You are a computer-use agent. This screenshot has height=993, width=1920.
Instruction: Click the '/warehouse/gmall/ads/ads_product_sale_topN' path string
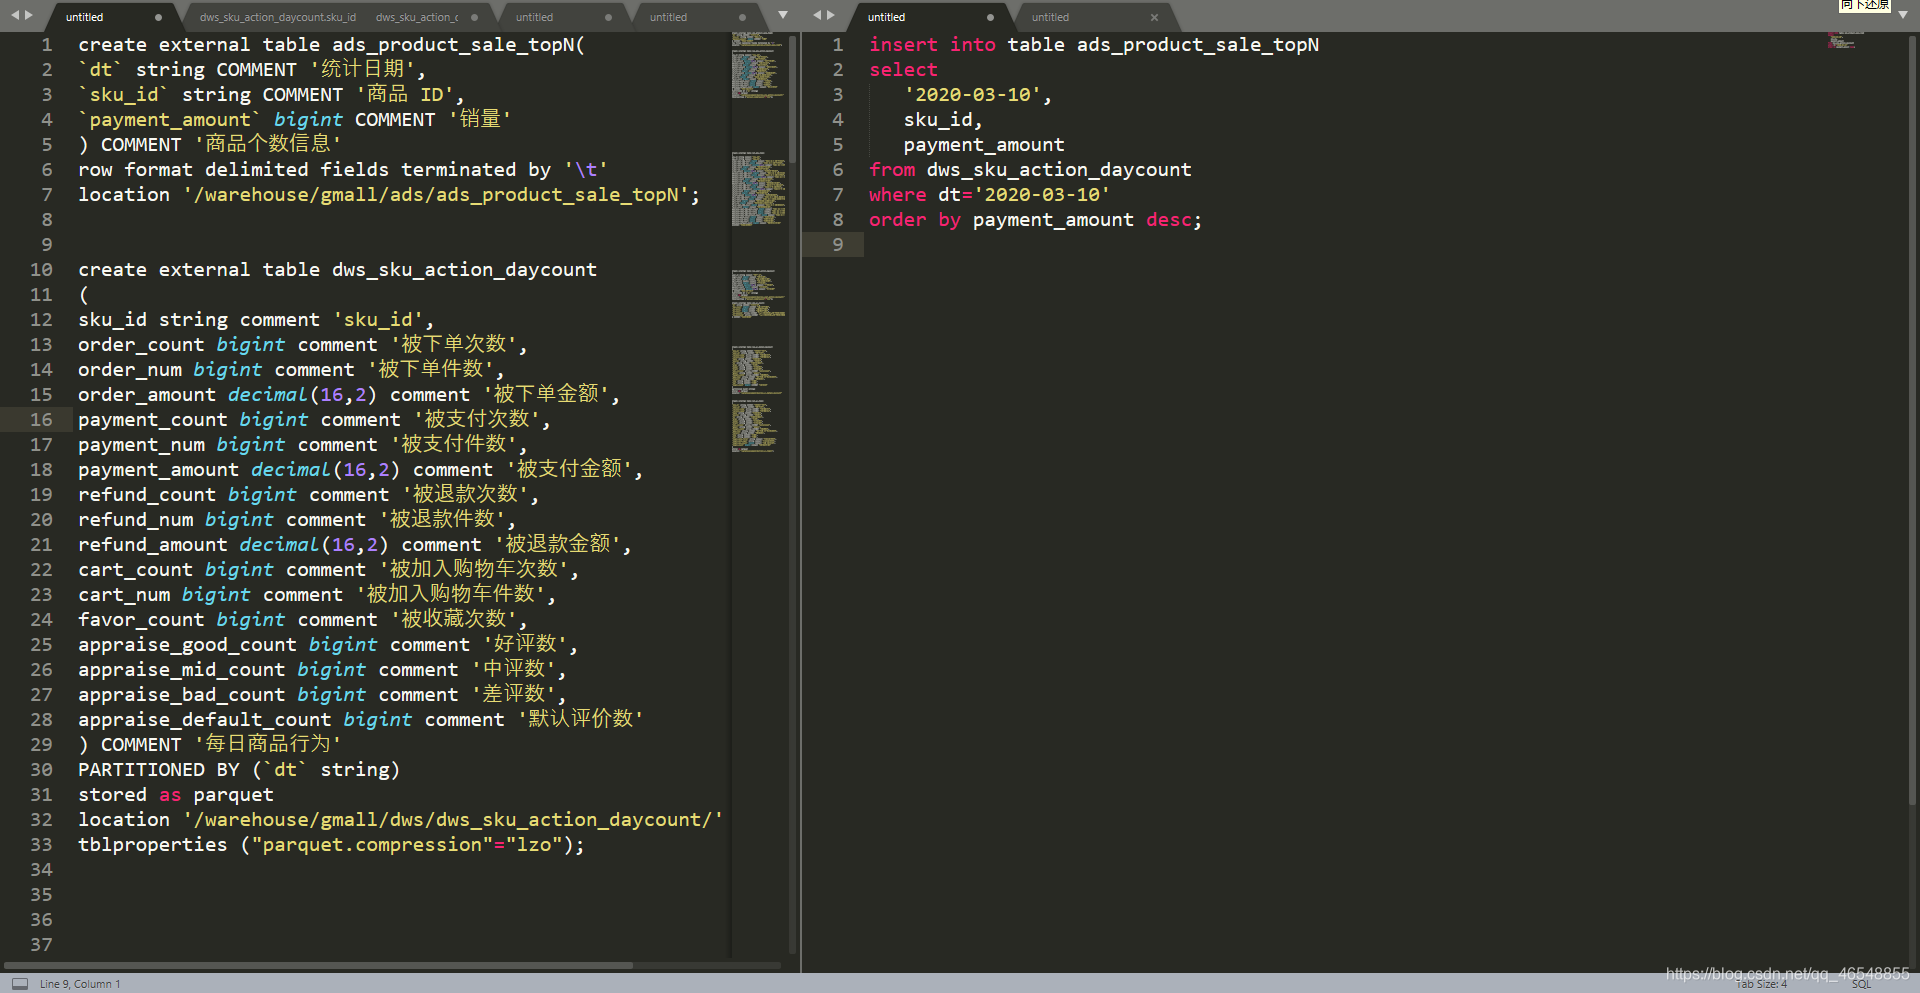coord(436,195)
